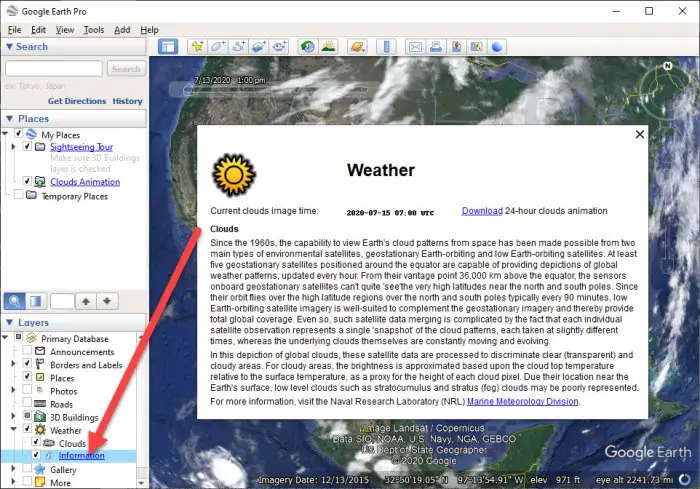Click the Gallery star icon in Layers

click(x=40, y=469)
